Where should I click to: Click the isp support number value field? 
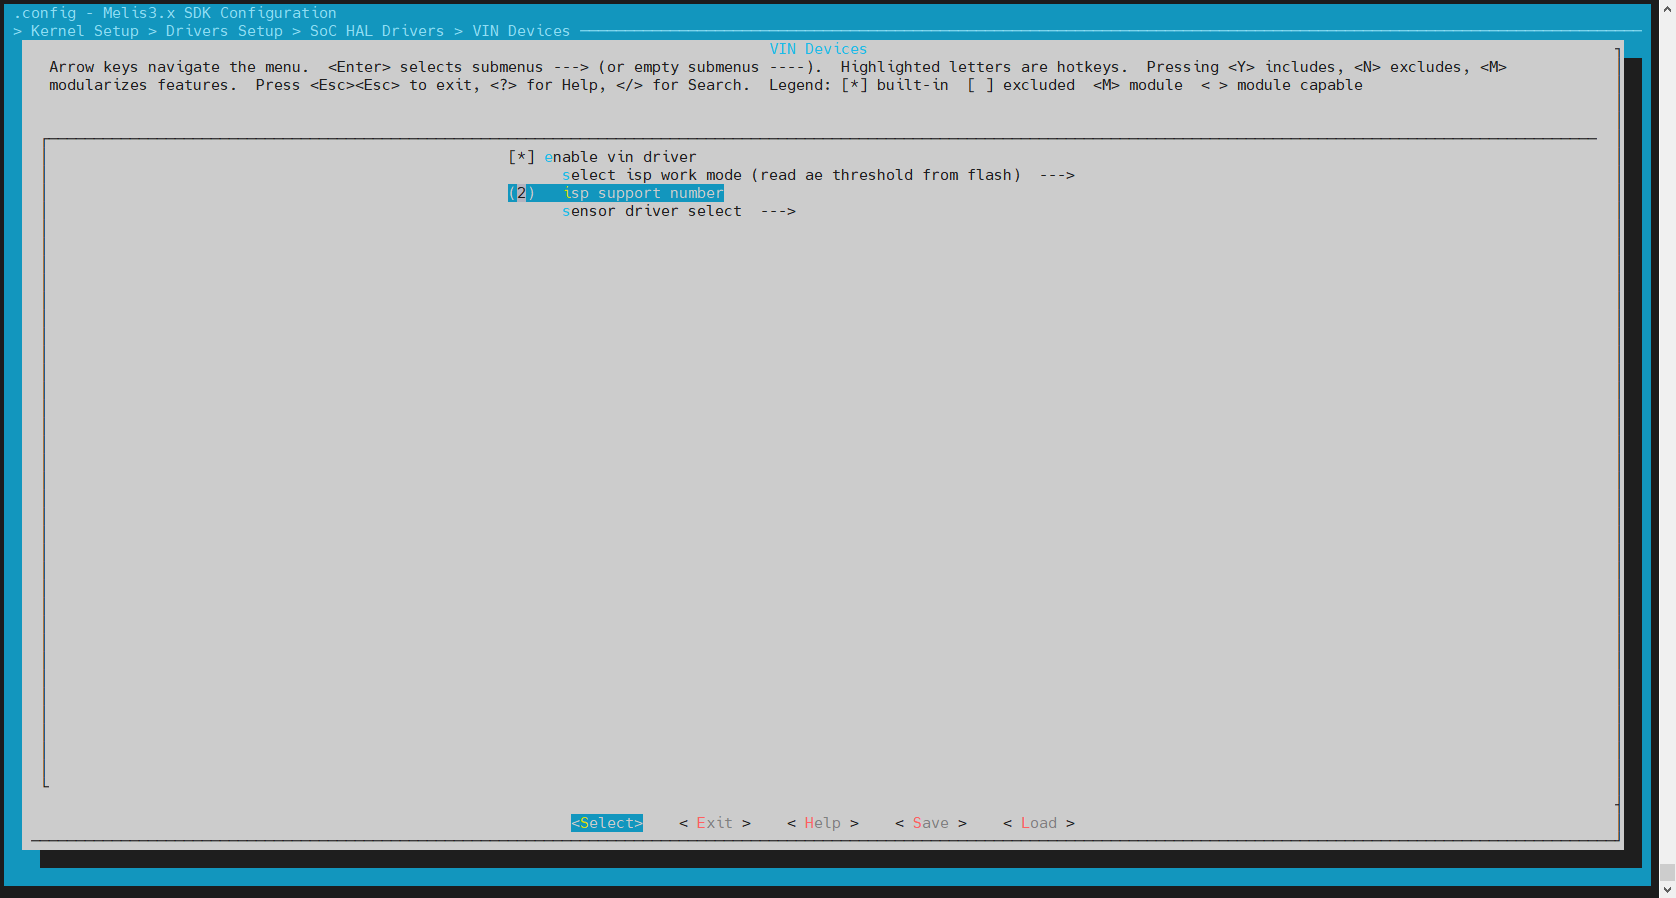coord(521,193)
